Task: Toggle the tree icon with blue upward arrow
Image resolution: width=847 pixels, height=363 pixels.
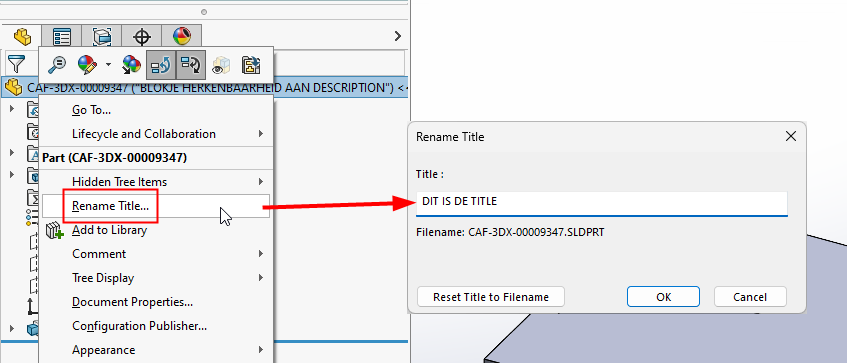Action: click(x=160, y=65)
